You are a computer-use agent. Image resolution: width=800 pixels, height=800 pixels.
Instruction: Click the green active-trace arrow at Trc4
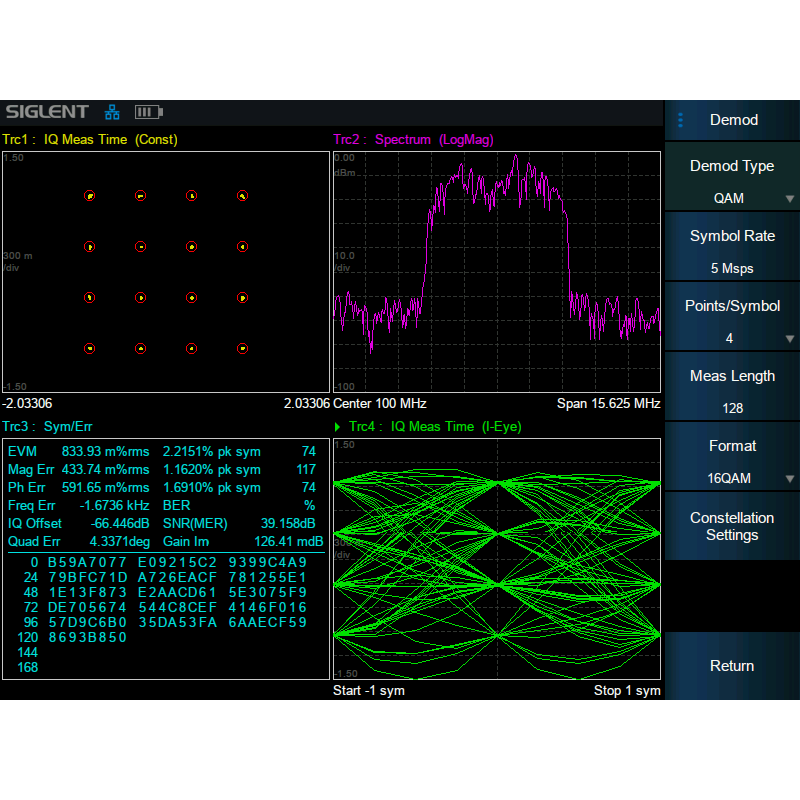point(338,427)
